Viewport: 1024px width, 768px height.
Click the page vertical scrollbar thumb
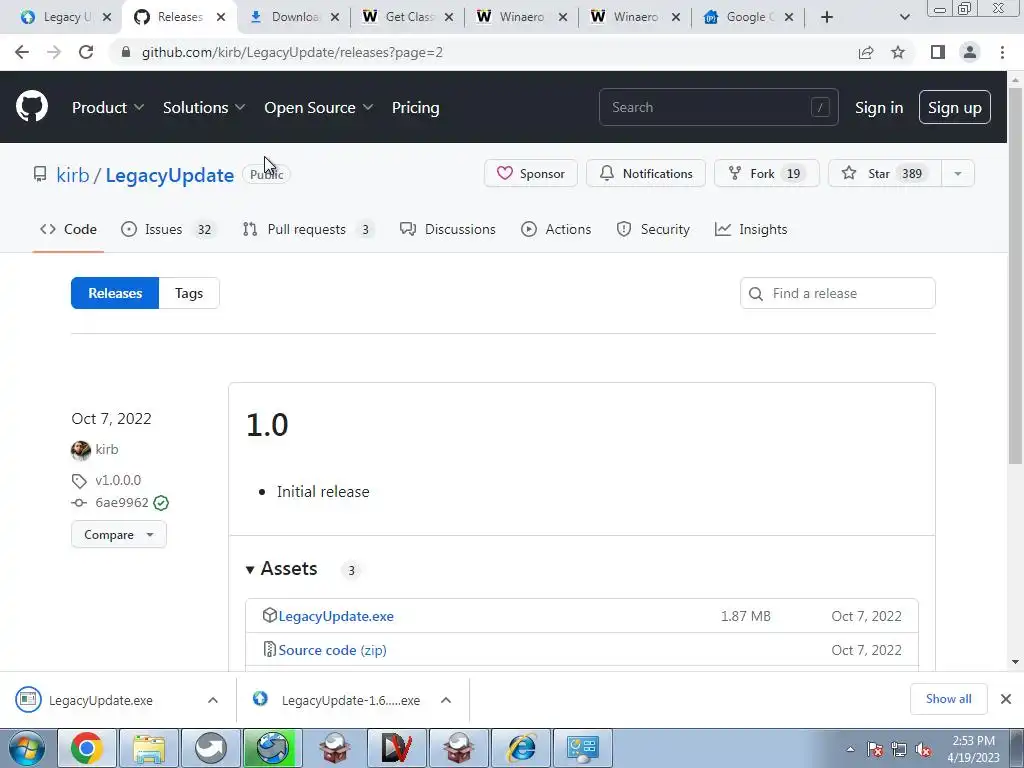coord(1015,274)
